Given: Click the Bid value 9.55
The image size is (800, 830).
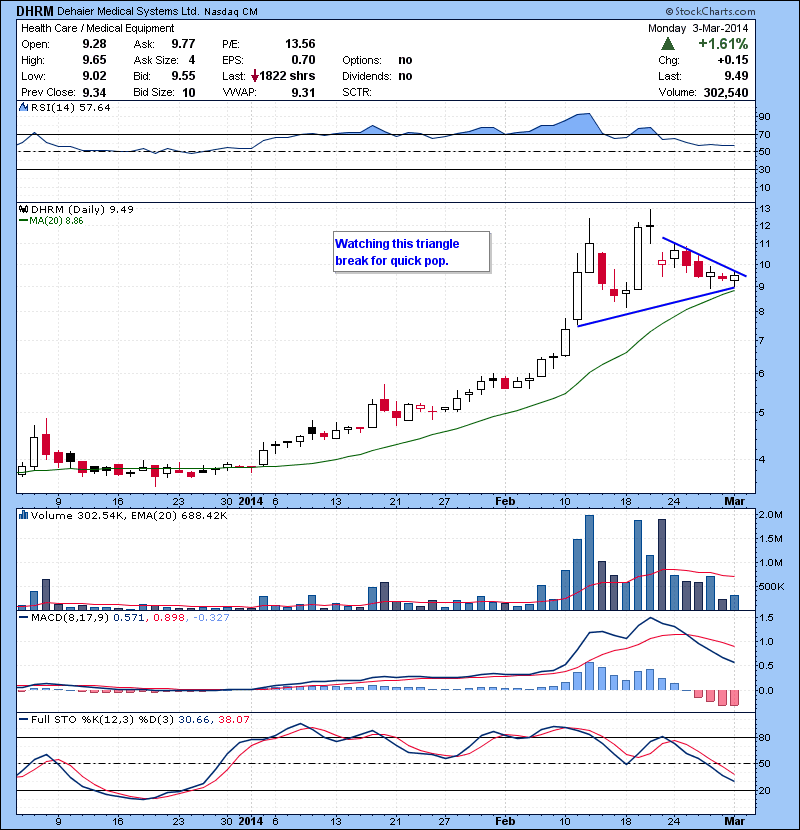Looking at the screenshot, I should pyautogui.click(x=183, y=76).
